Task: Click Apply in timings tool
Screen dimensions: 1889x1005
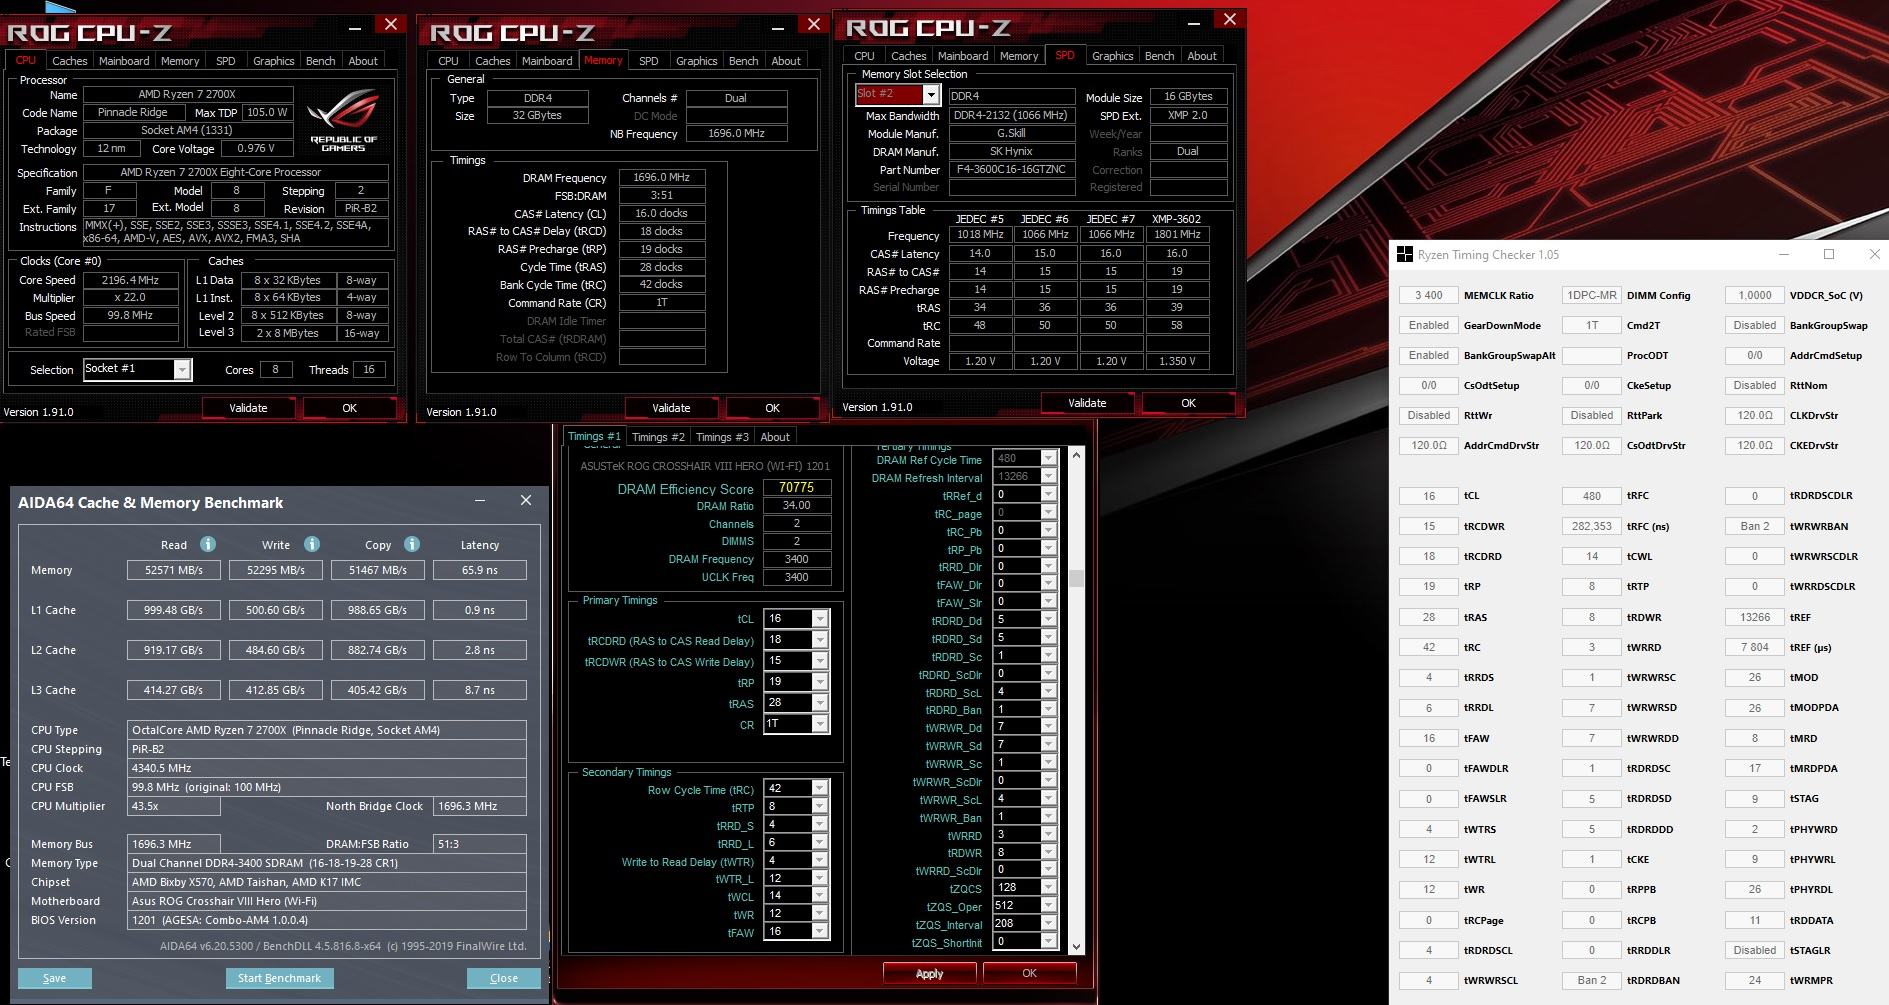Action: (x=930, y=973)
